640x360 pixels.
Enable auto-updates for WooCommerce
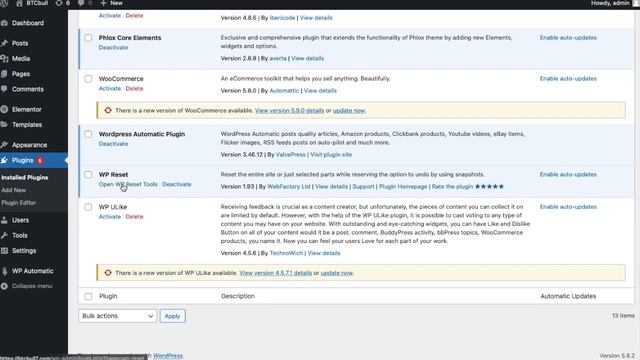coord(568,79)
